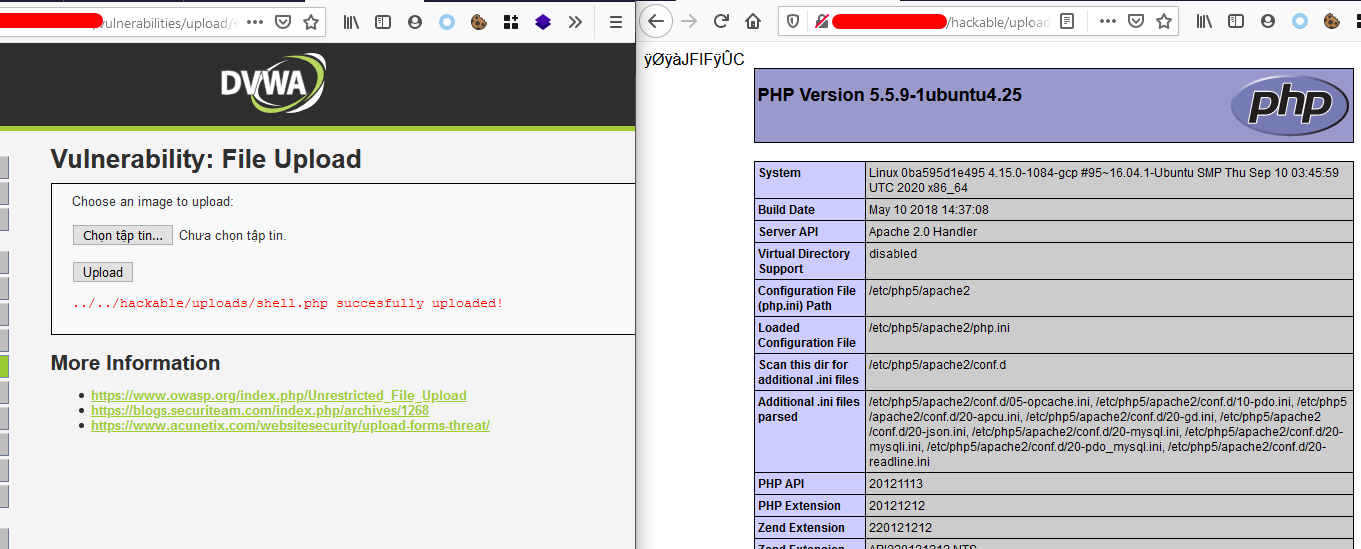Go back in the PHP info window
1361x549 pixels.
click(656, 21)
